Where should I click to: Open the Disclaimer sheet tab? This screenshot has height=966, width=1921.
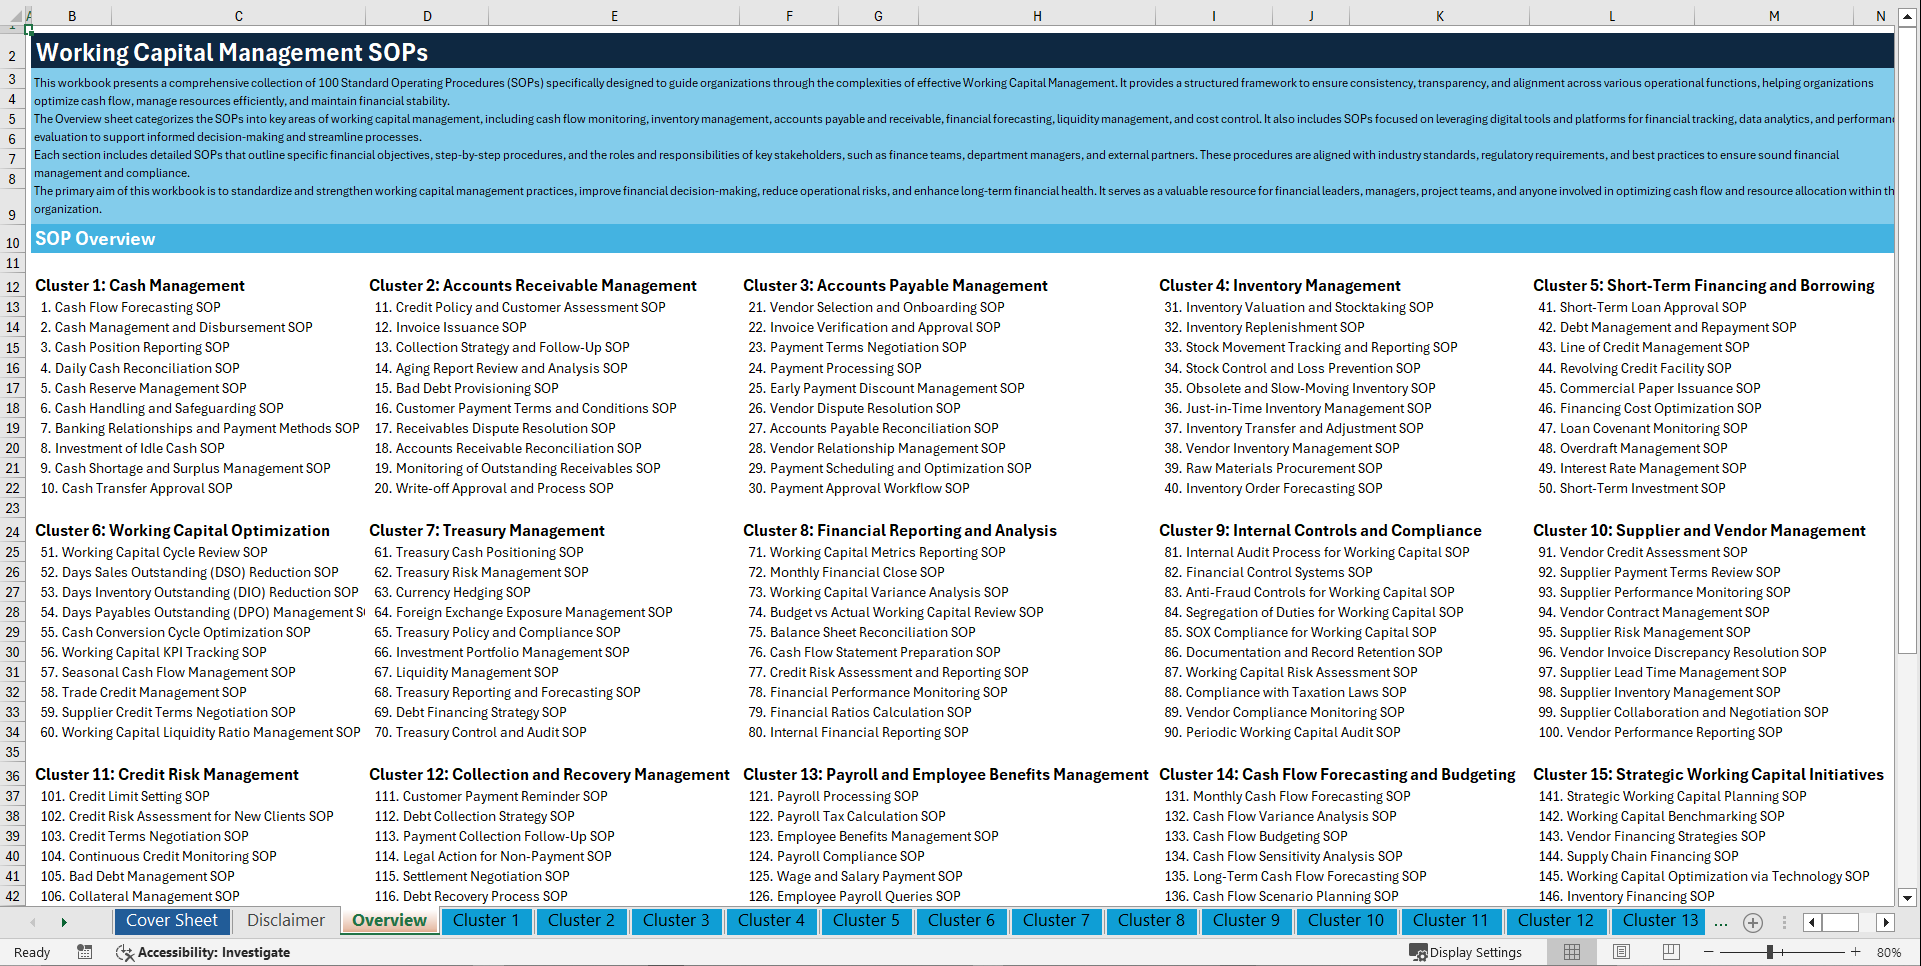[x=284, y=920]
